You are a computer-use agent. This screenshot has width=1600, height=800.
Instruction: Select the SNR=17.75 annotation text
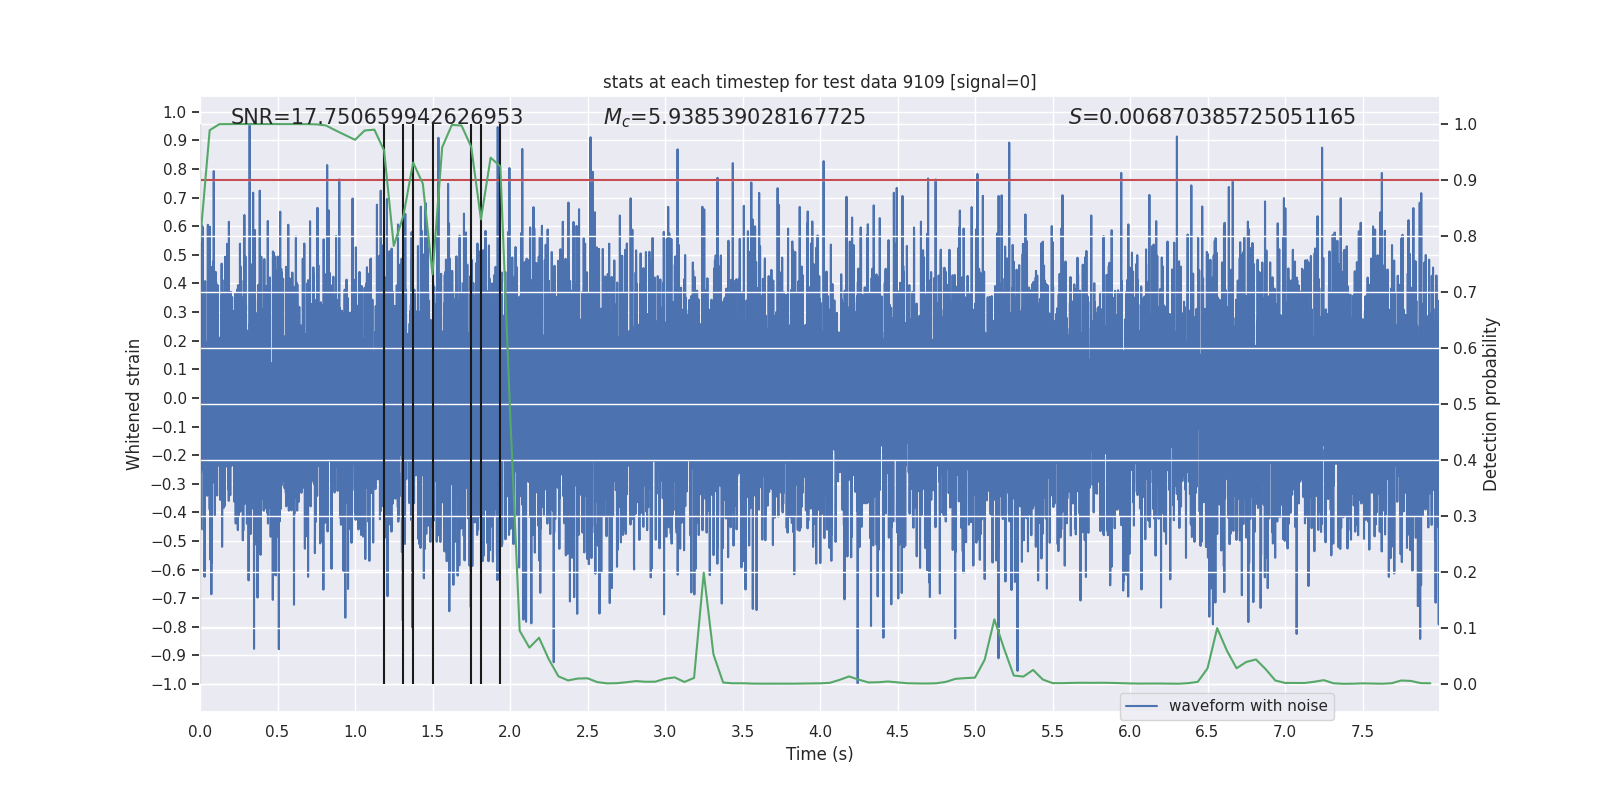point(377,117)
